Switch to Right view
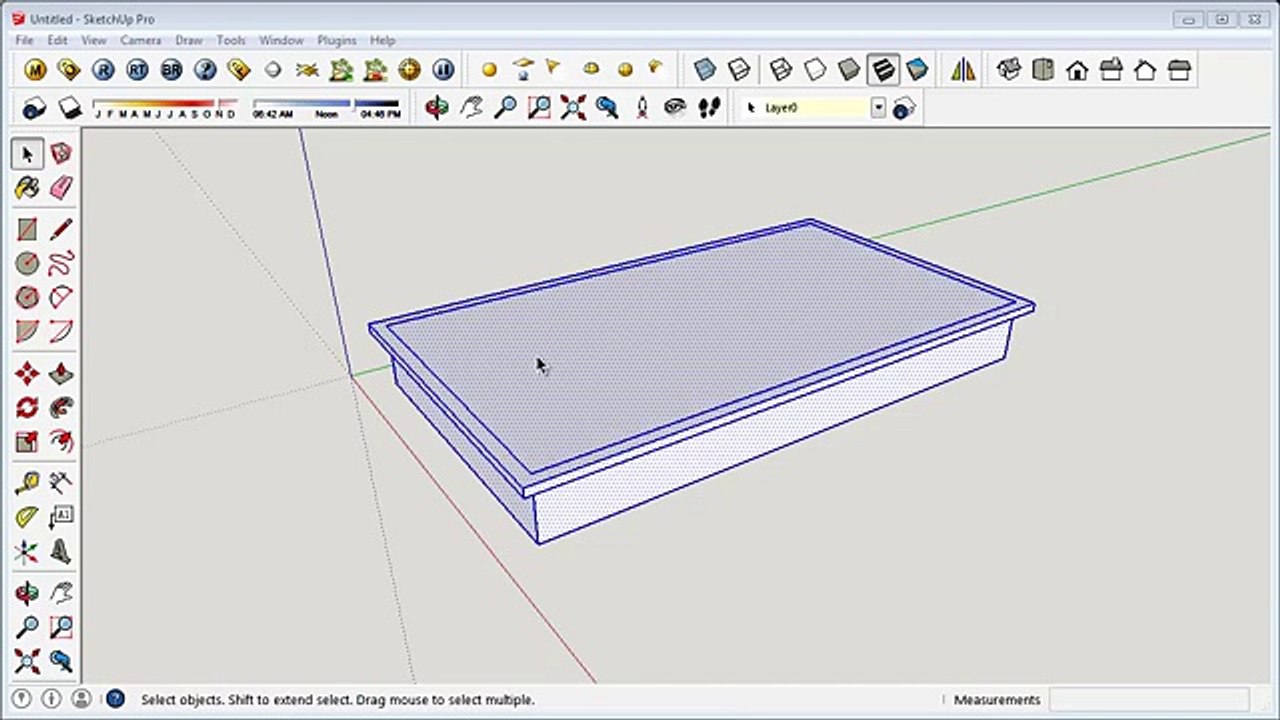Viewport: 1280px width, 720px height. [x=1111, y=70]
